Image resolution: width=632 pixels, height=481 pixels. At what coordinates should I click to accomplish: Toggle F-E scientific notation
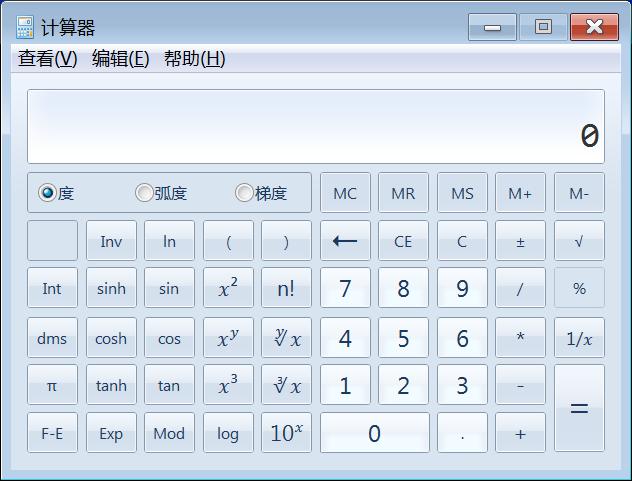pos(52,432)
